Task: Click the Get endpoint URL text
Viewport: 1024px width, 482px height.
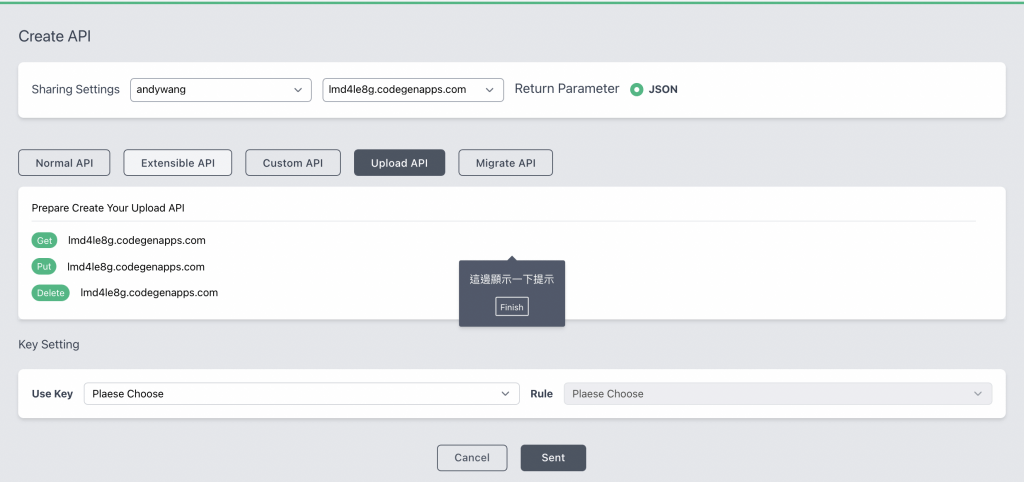Action: pos(136,241)
